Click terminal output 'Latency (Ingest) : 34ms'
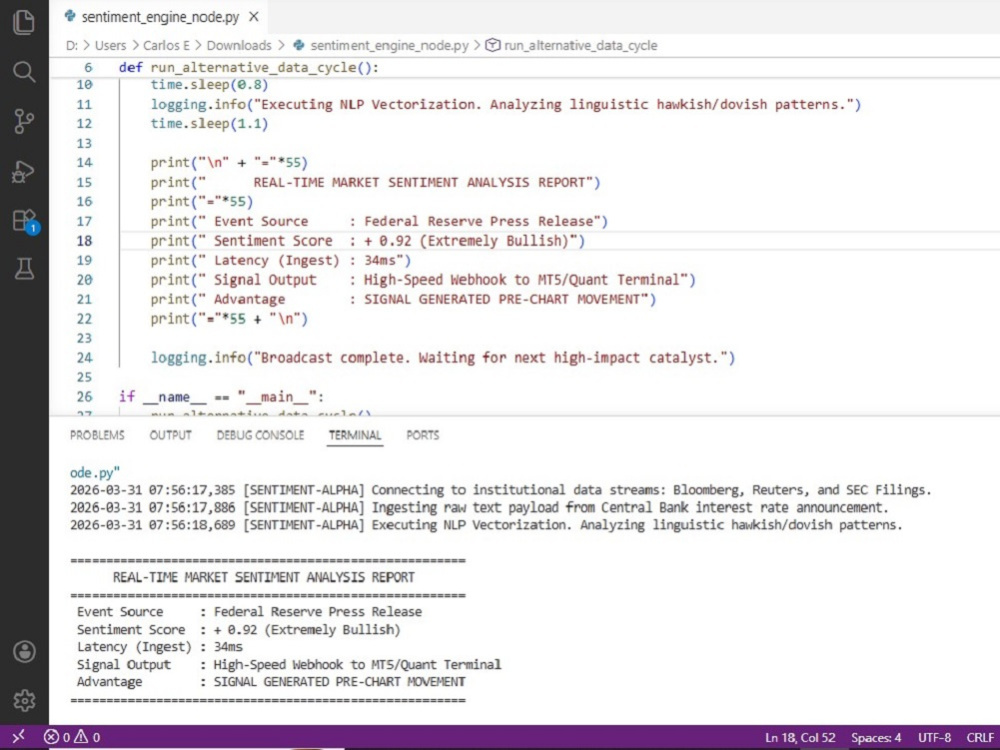The width and height of the screenshot is (1000, 750). click(x=159, y=647)
